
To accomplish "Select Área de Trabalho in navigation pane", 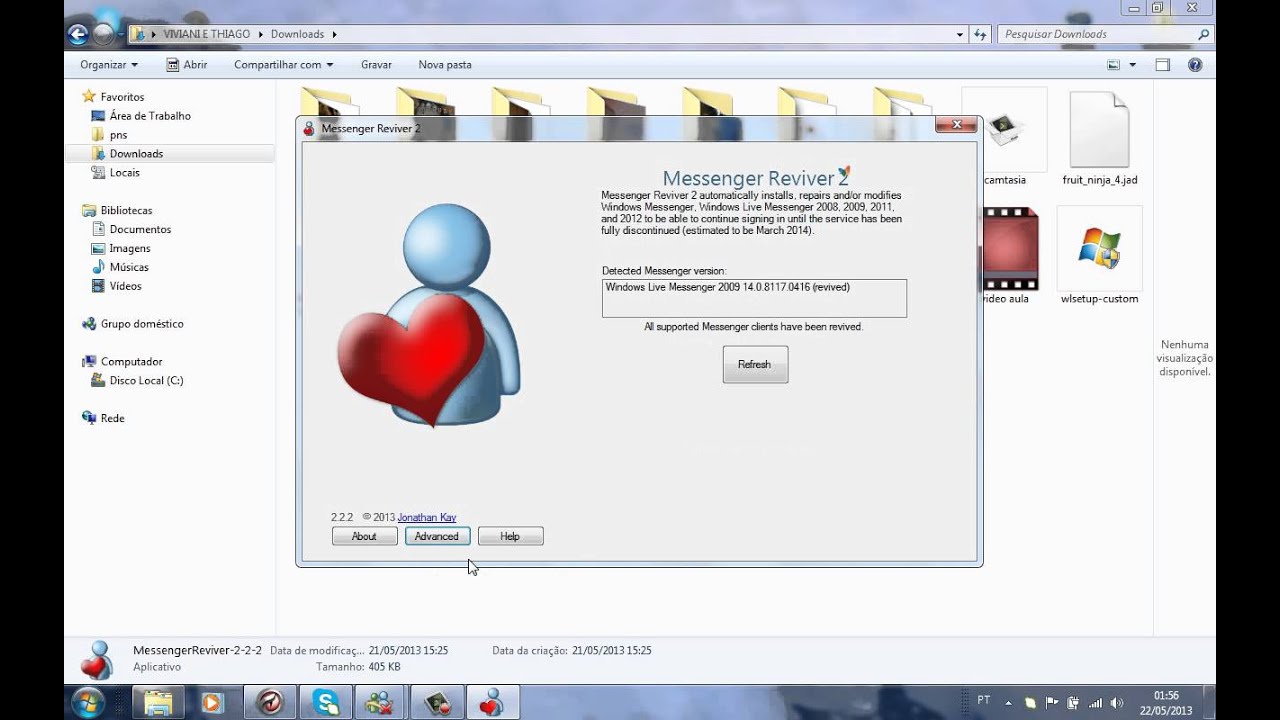I will 150,116.
